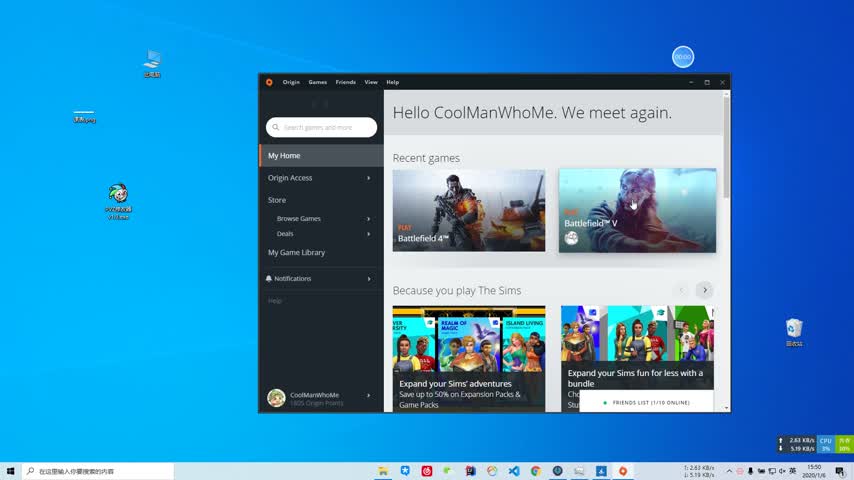Screen dimensions: 854x480
Task: Open Google Chrome from the taskbar
Action: [x=535, y=471]
